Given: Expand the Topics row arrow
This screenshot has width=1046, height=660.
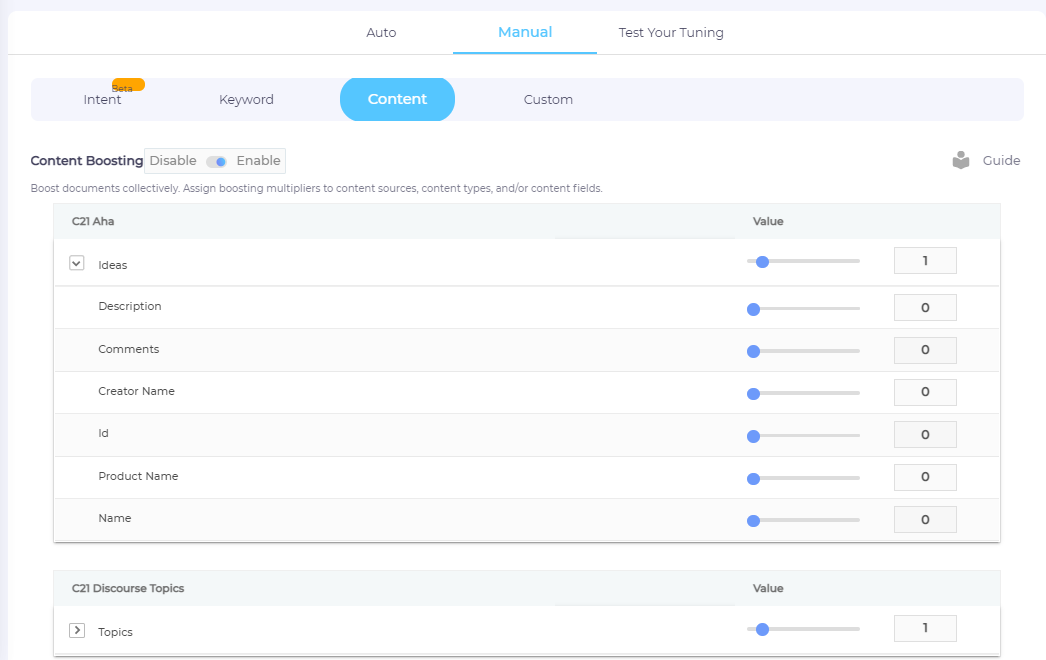Looking at the screenshot, I should (76, 631).
